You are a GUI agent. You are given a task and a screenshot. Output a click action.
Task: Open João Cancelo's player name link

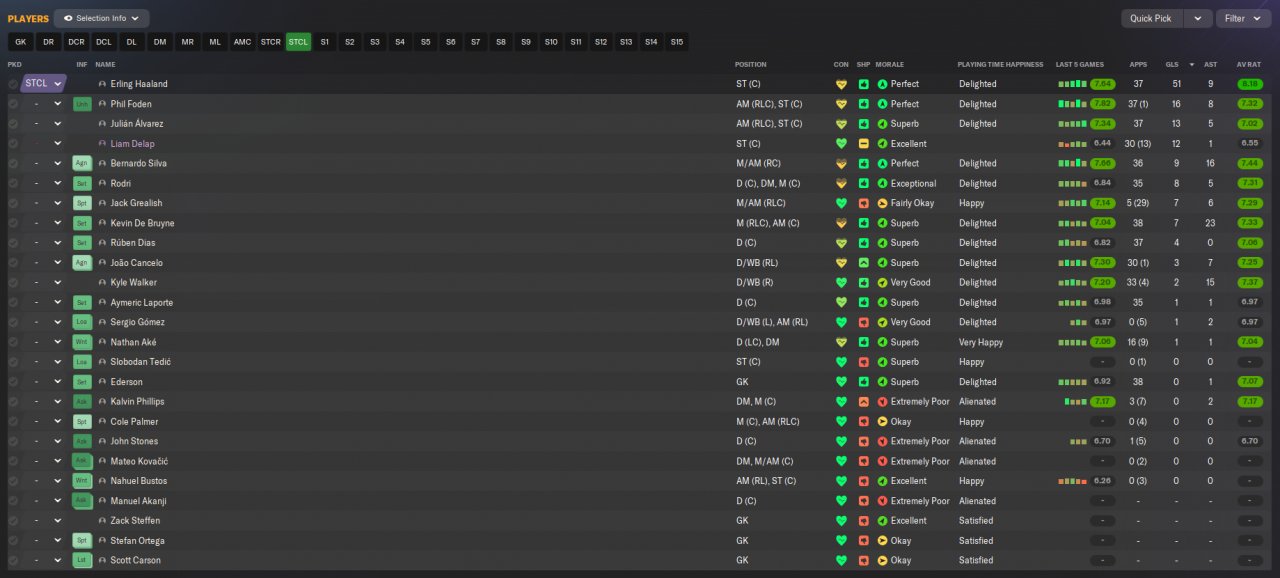click(x=137, y=263)
